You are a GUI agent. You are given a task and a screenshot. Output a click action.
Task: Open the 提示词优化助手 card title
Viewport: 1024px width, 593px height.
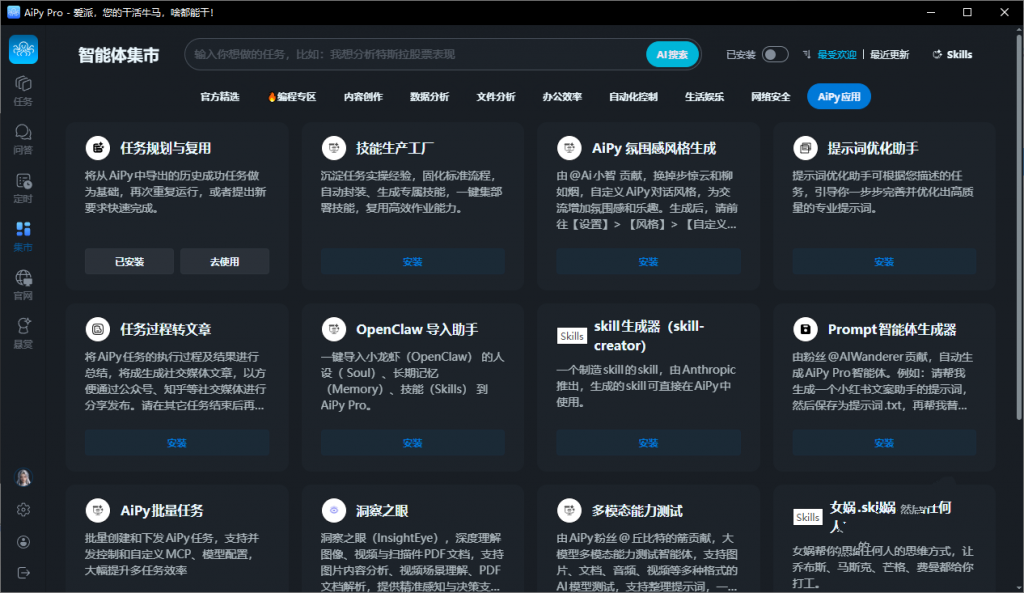[x=873, y=148]
